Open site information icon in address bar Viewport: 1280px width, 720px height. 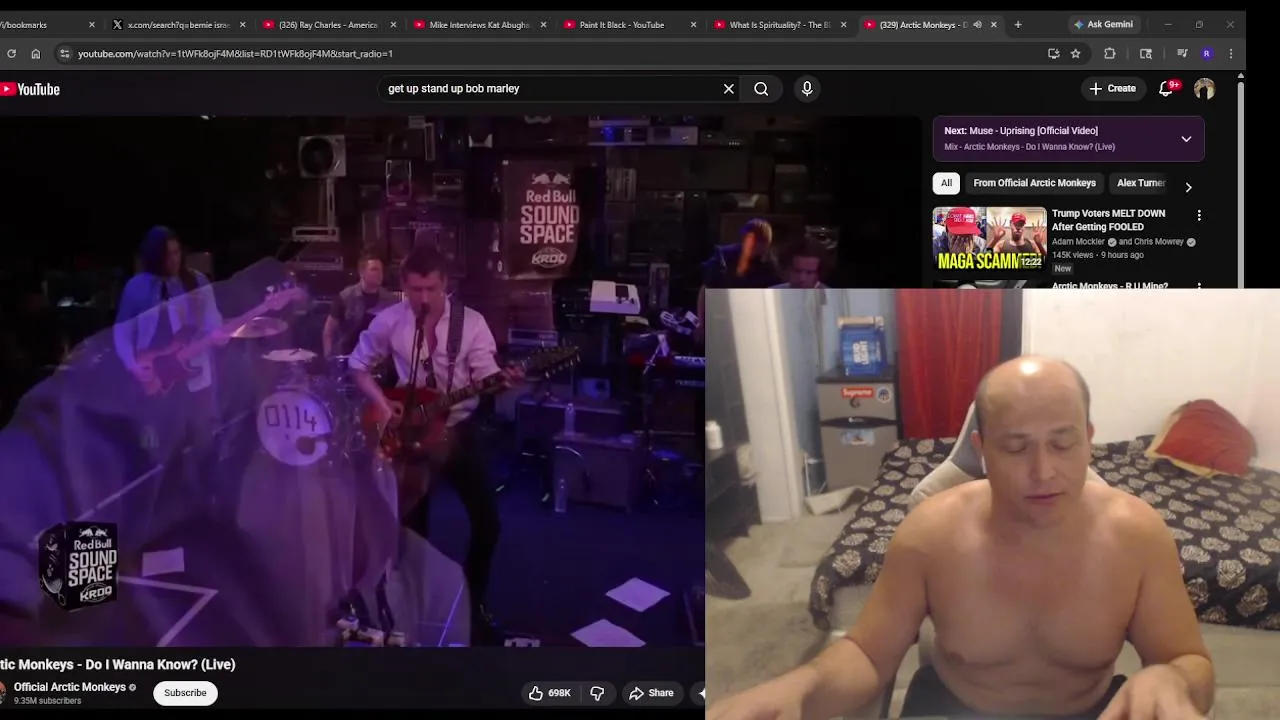[65, 54]
